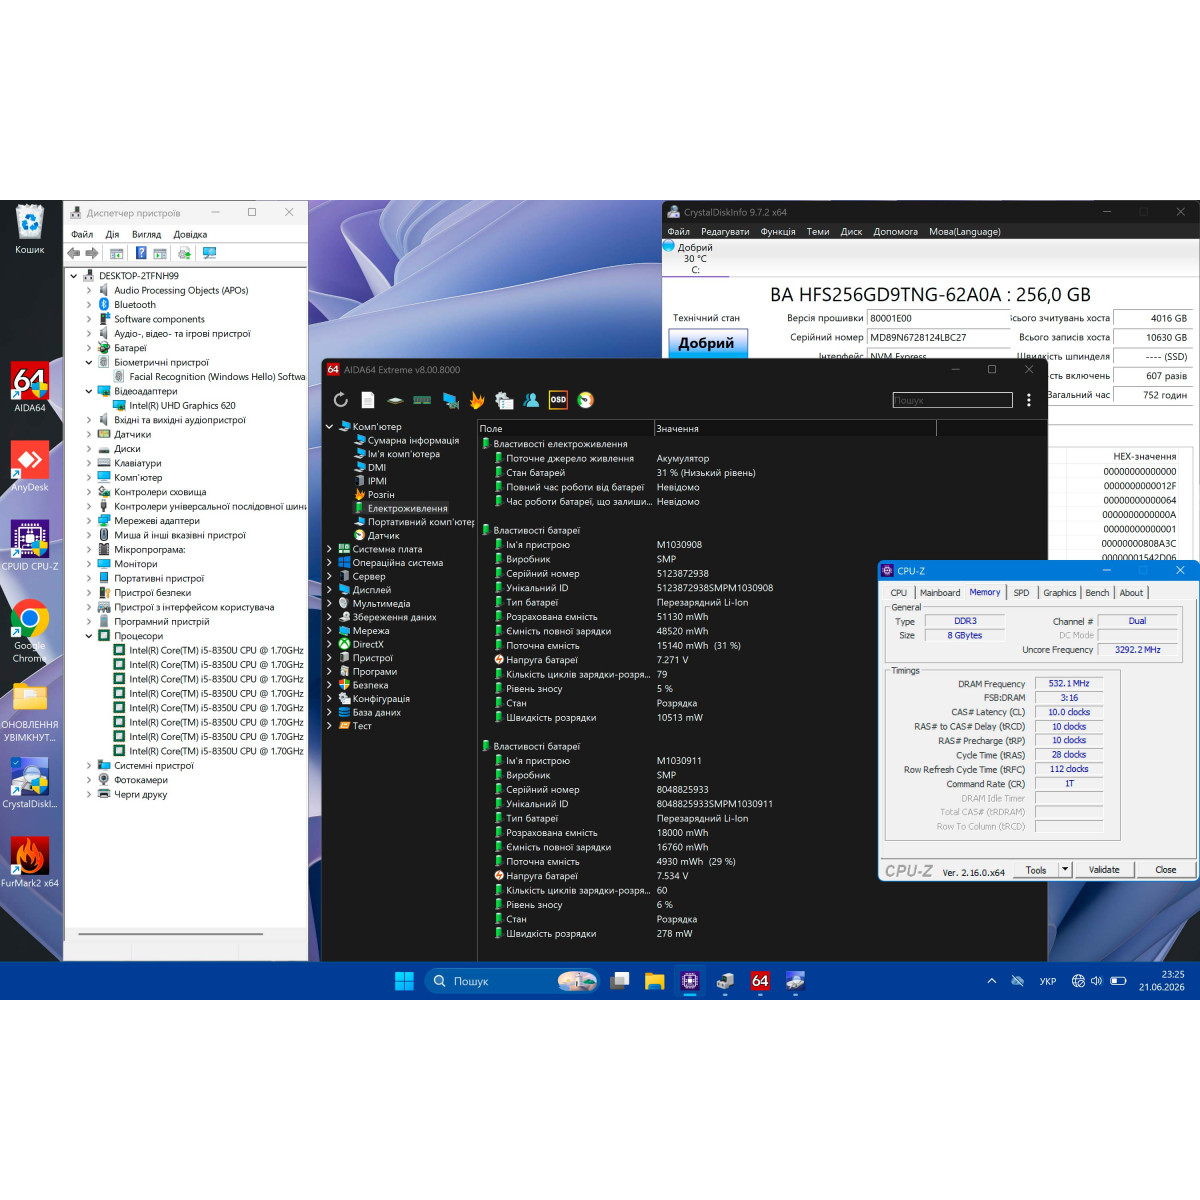Select Добрий 30 °C disk C: in CrystalDiskInfo
The width and height of the screenshot is (1200, 1200).
click(x=695, y=258)
